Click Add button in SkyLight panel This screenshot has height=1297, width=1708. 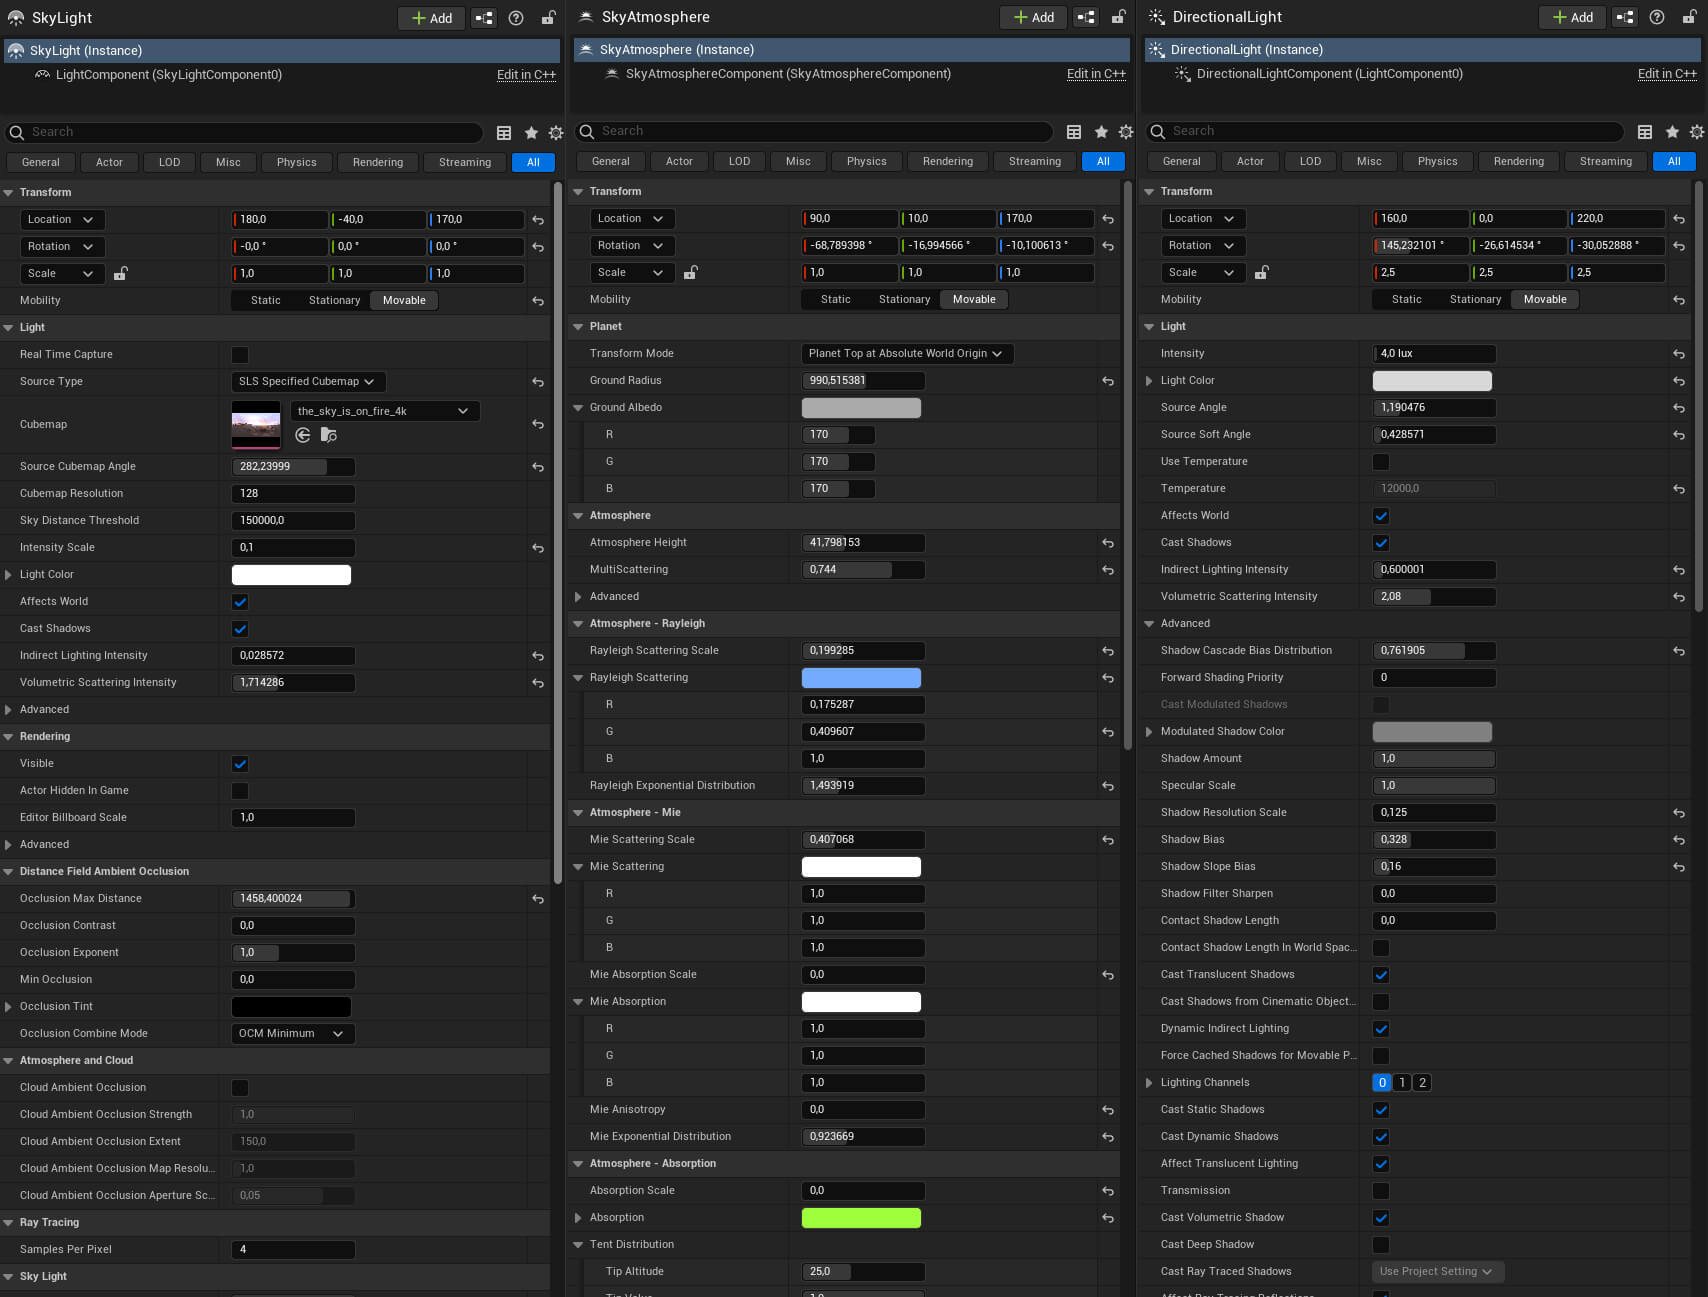[x=432, y=18]
